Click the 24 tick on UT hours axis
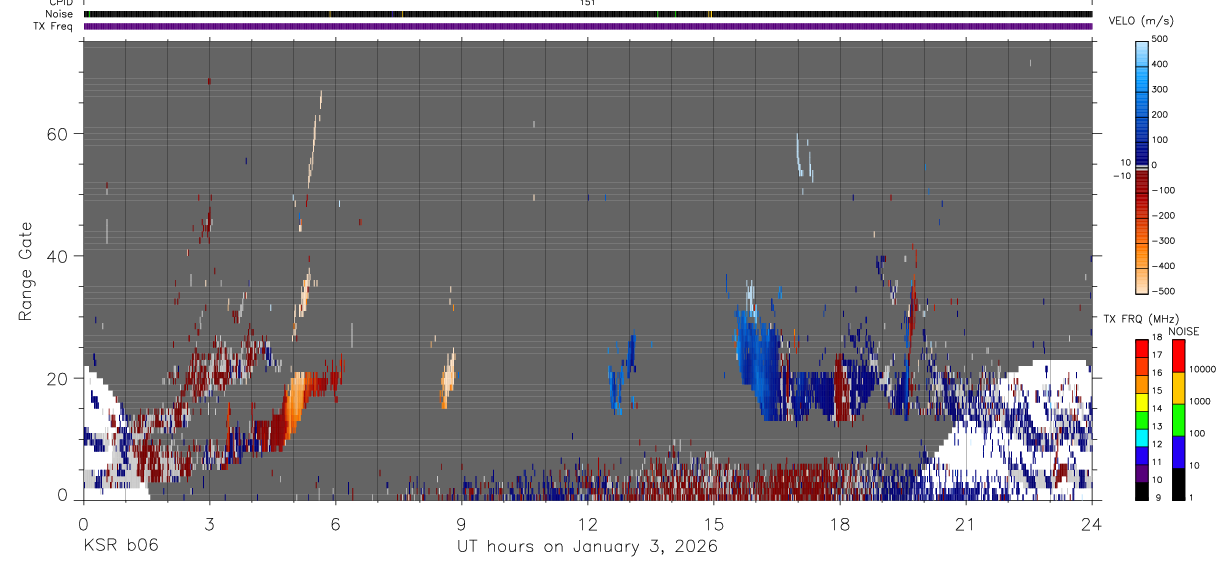 pos(1091,523)
